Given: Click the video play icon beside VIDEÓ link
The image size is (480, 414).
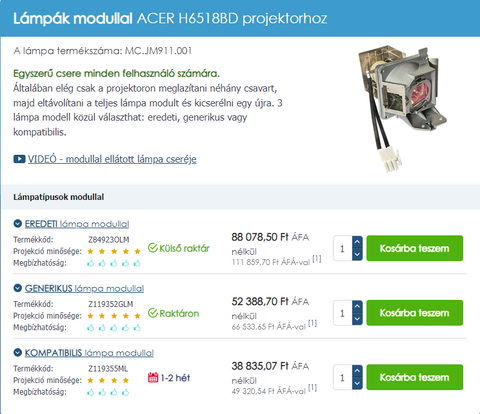Looking at the screenshot, I should [19, 159].
